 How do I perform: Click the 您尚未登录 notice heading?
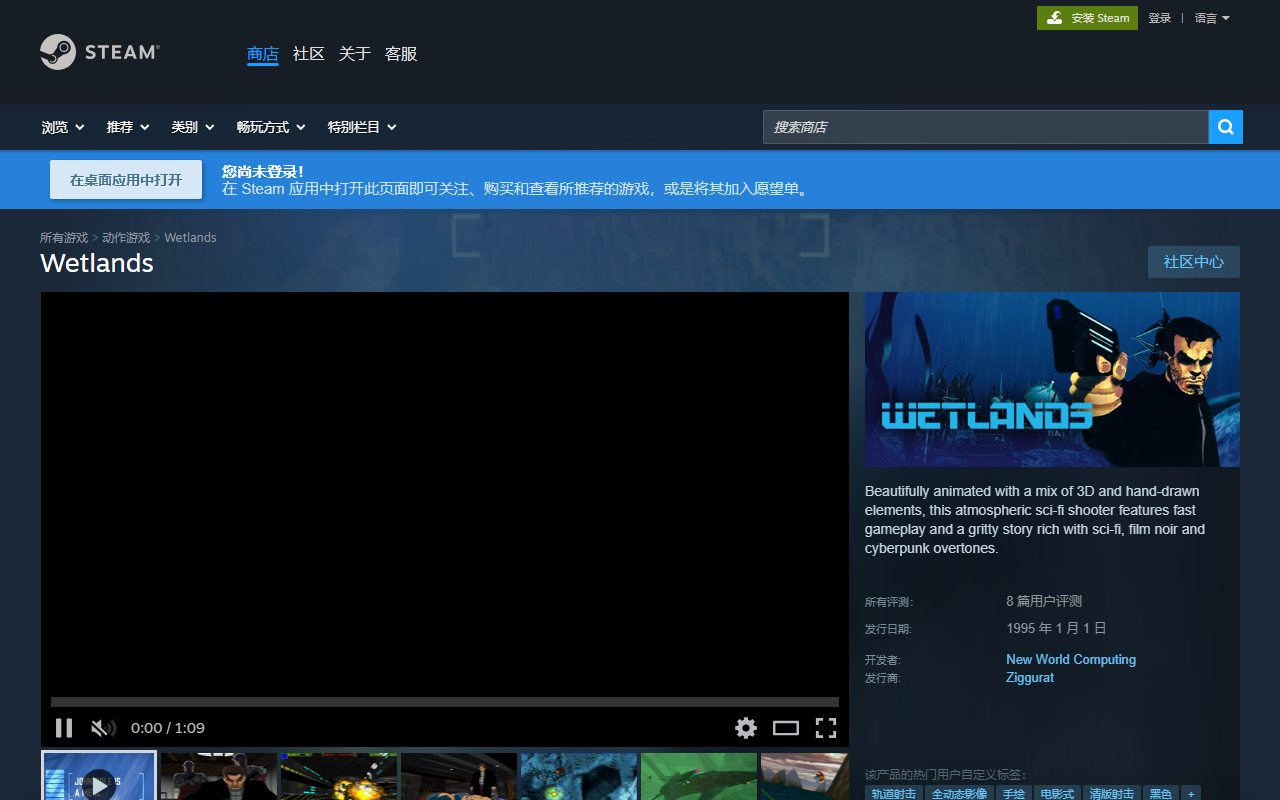(x=263, y=172)
